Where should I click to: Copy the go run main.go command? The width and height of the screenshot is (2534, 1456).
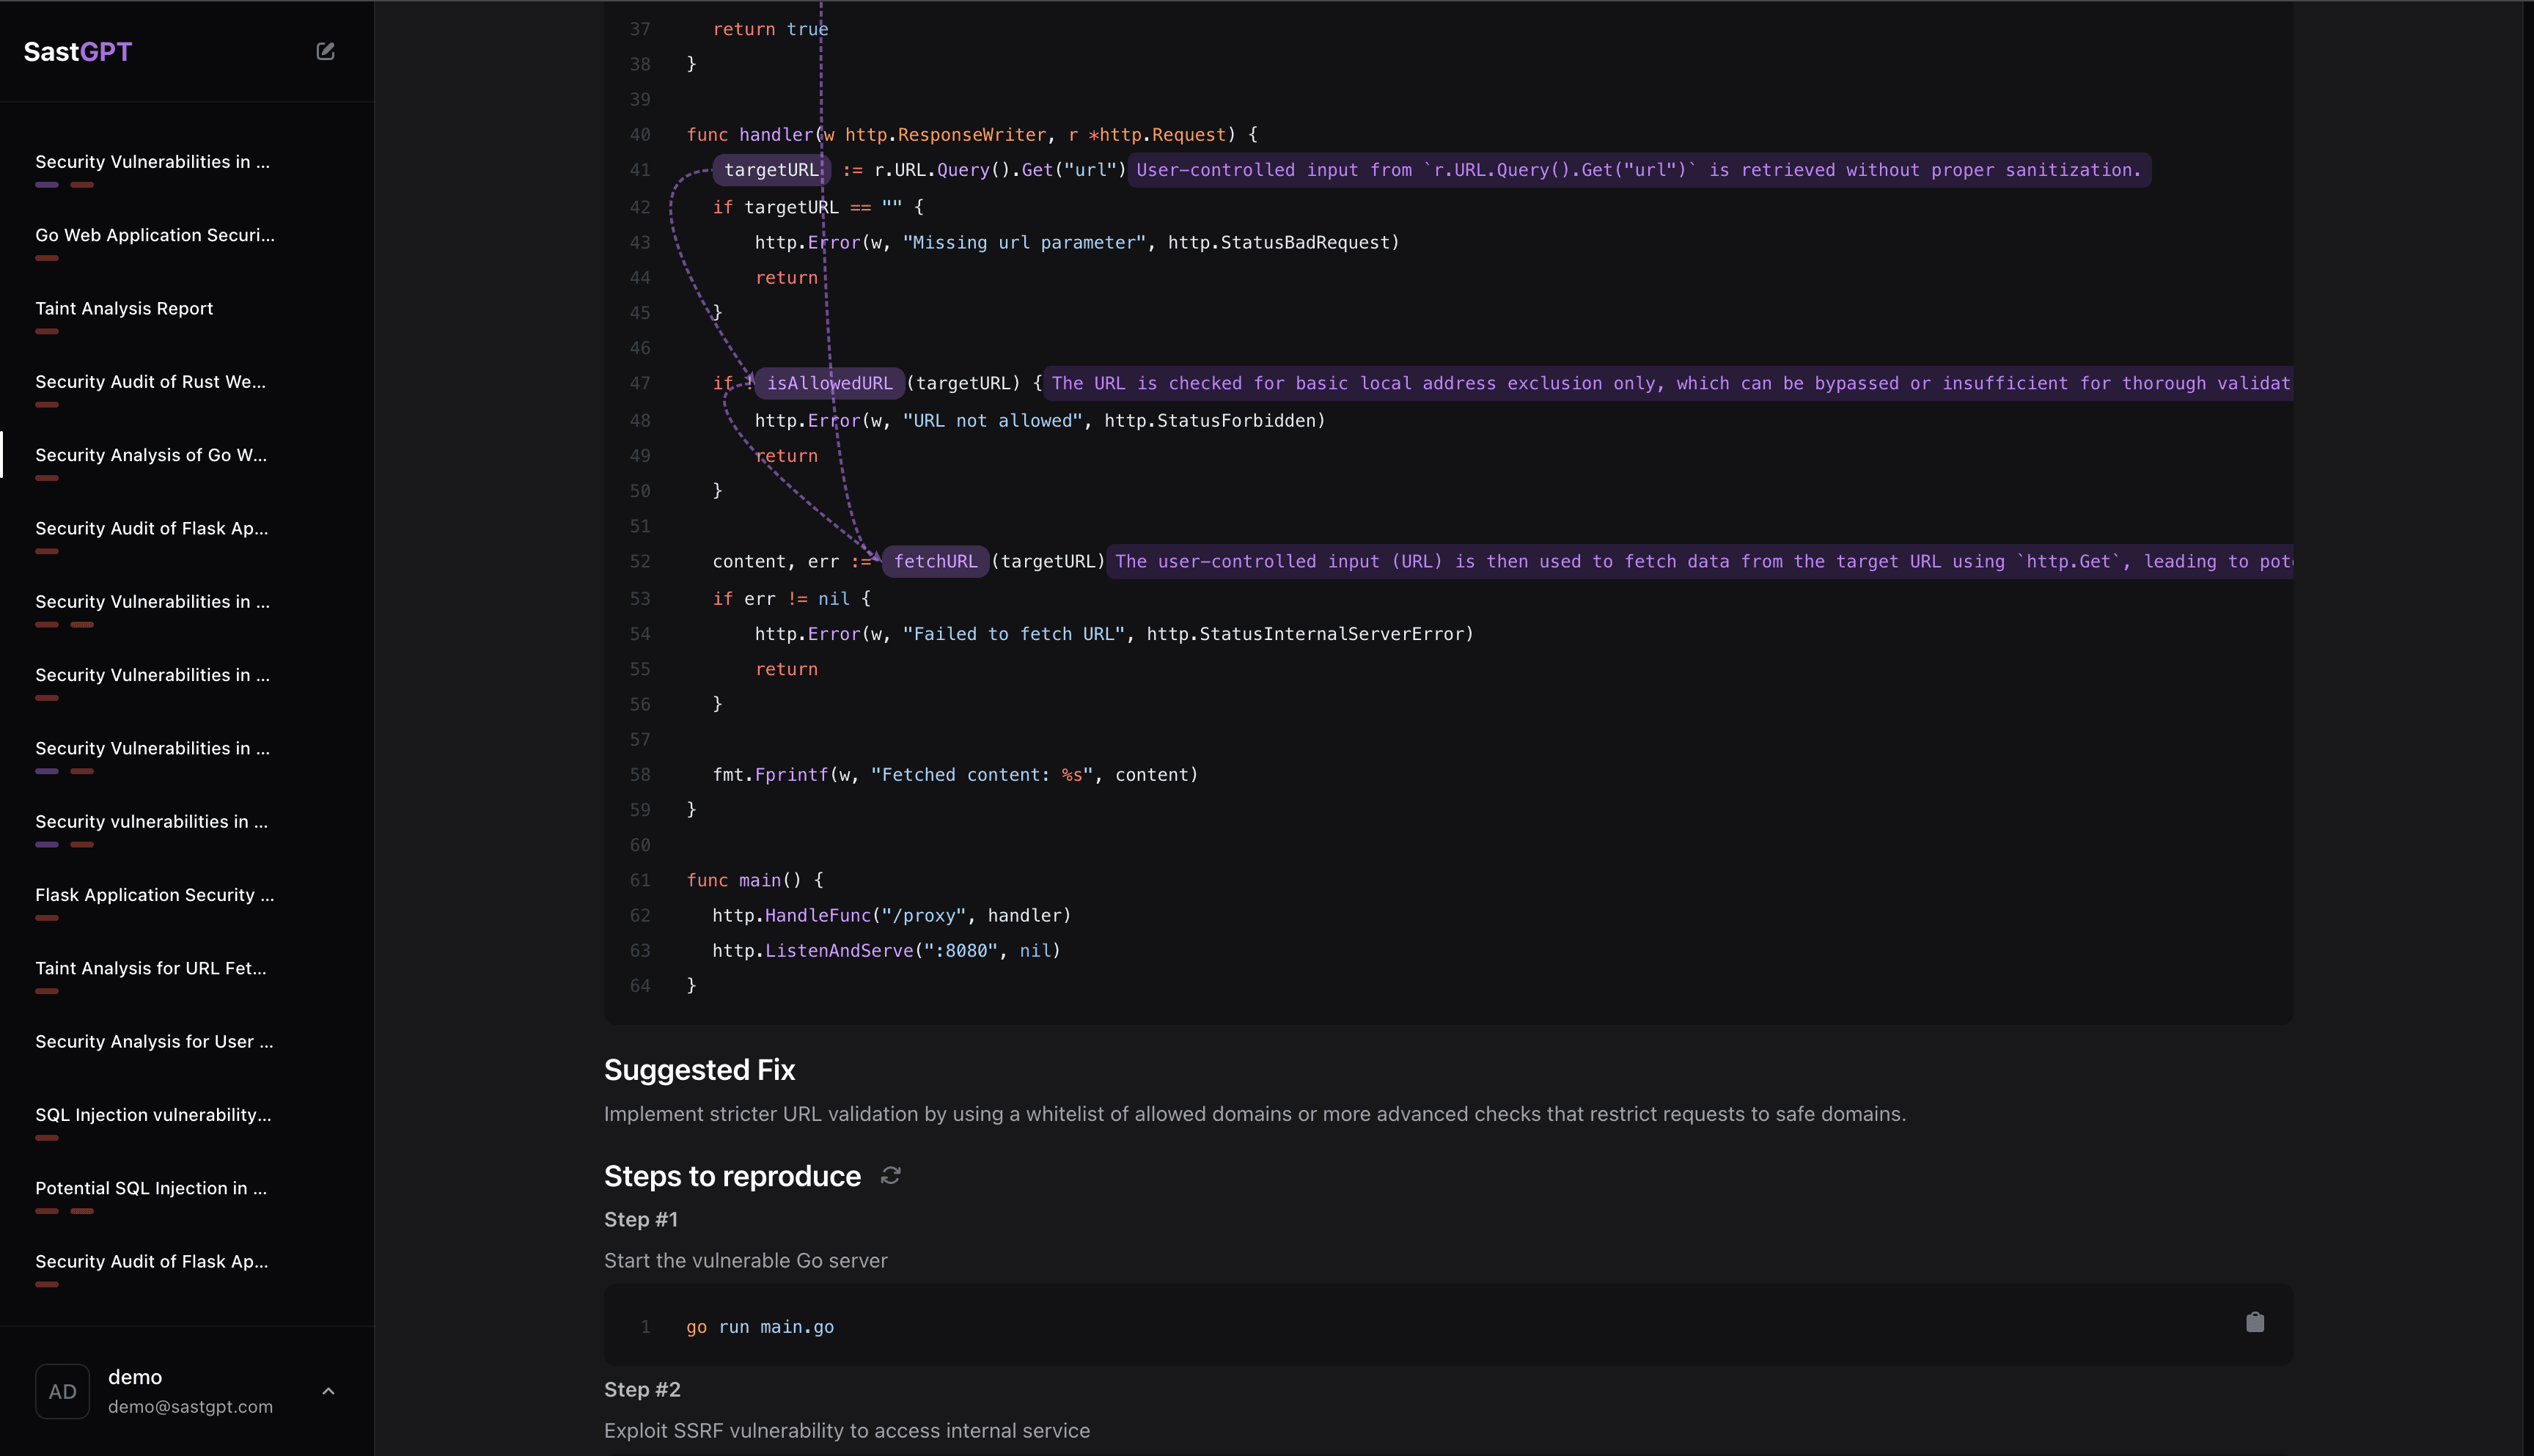click(2255, 1323)
